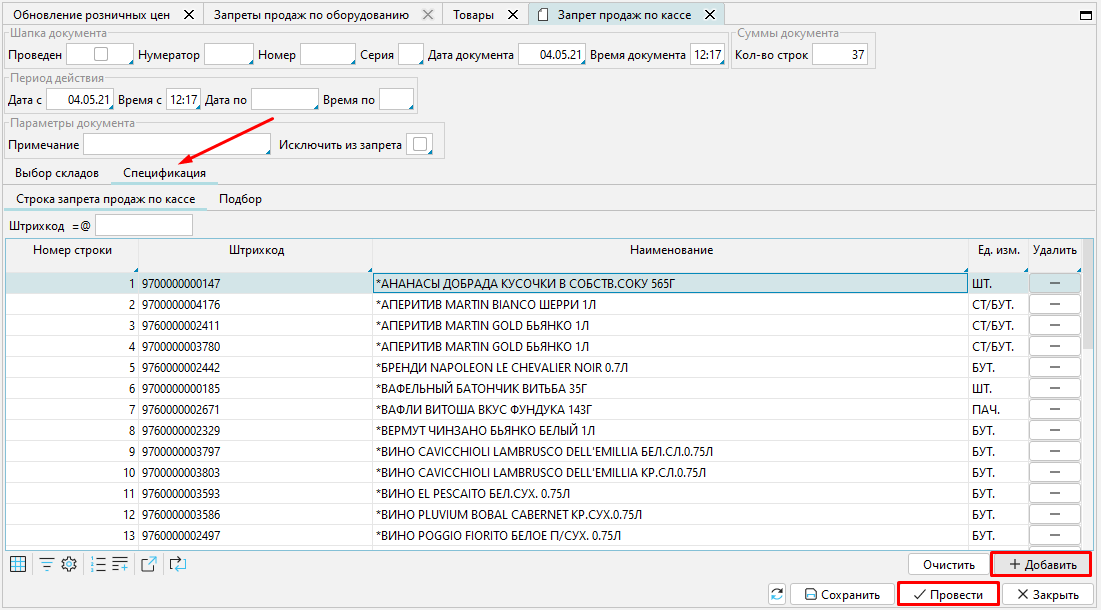The image size is (1101, 610).
Task: Click the table grid view icon
Action: [x=17, y=564]
